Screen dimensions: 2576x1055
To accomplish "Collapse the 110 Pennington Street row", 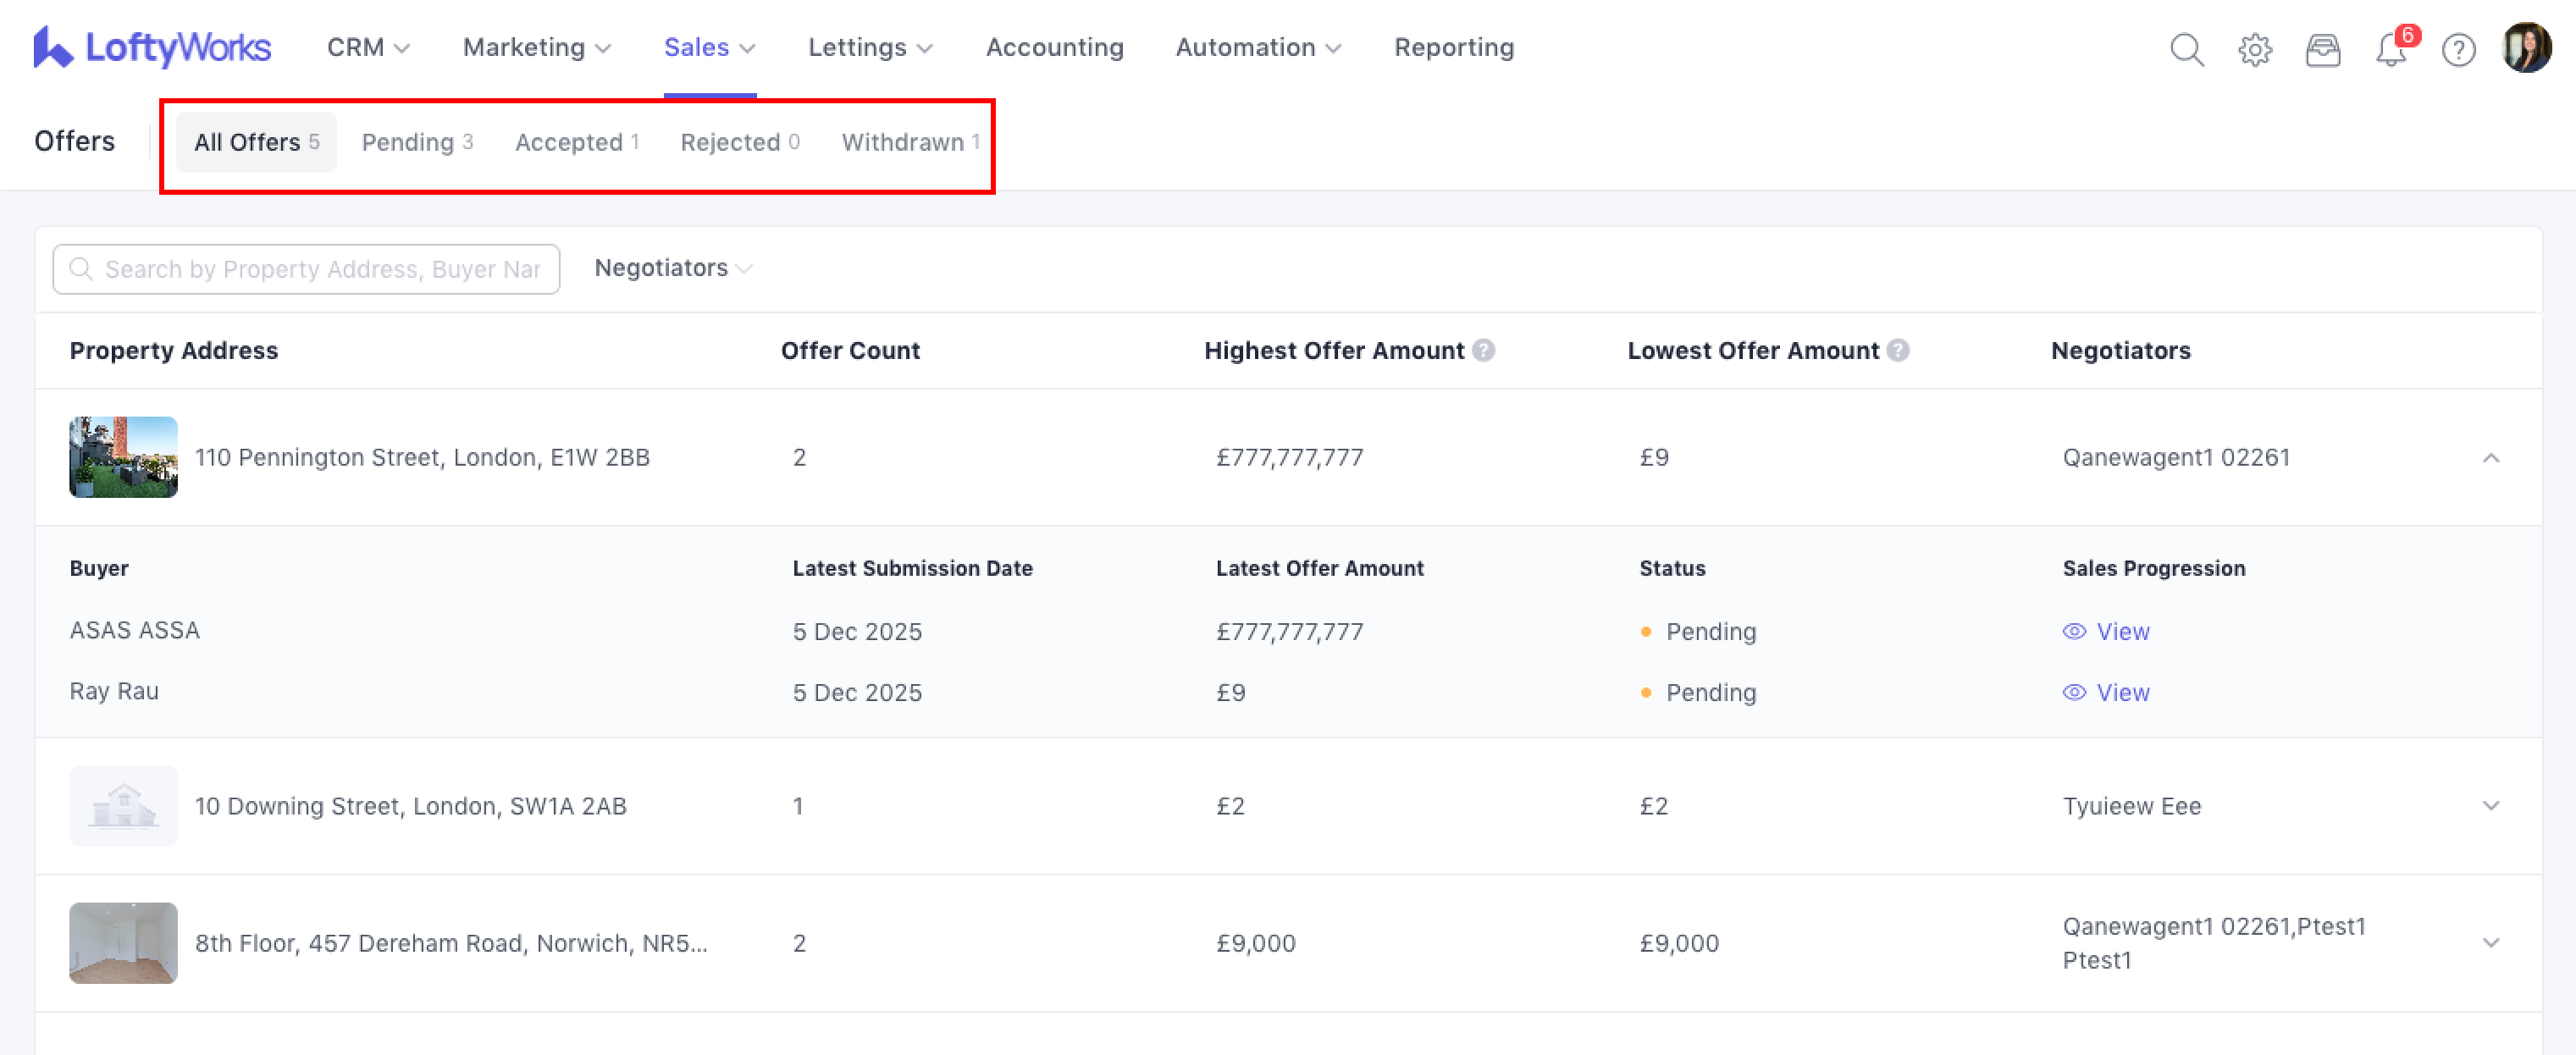I will tap(2490, 458).
